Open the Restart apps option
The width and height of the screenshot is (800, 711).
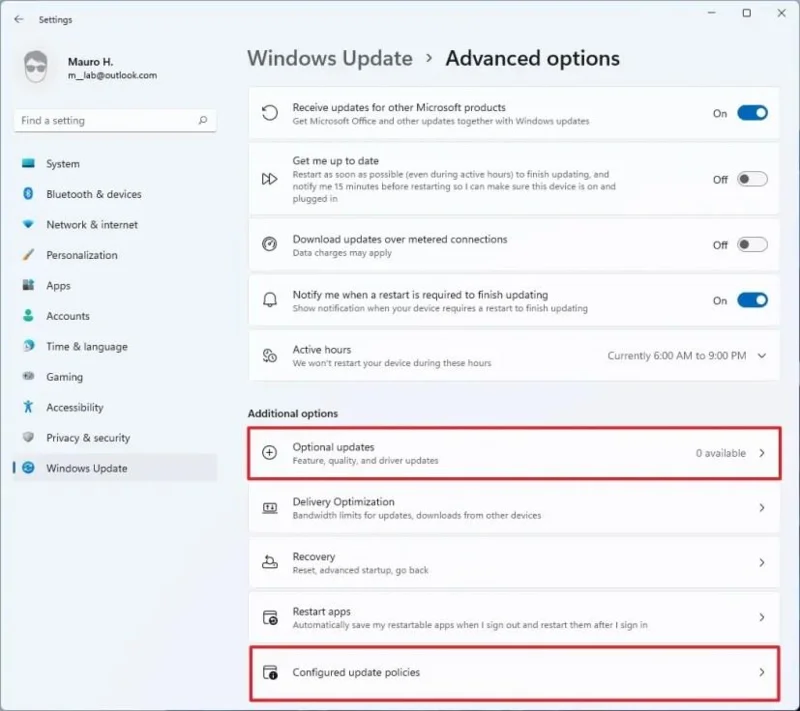point(514,618)
